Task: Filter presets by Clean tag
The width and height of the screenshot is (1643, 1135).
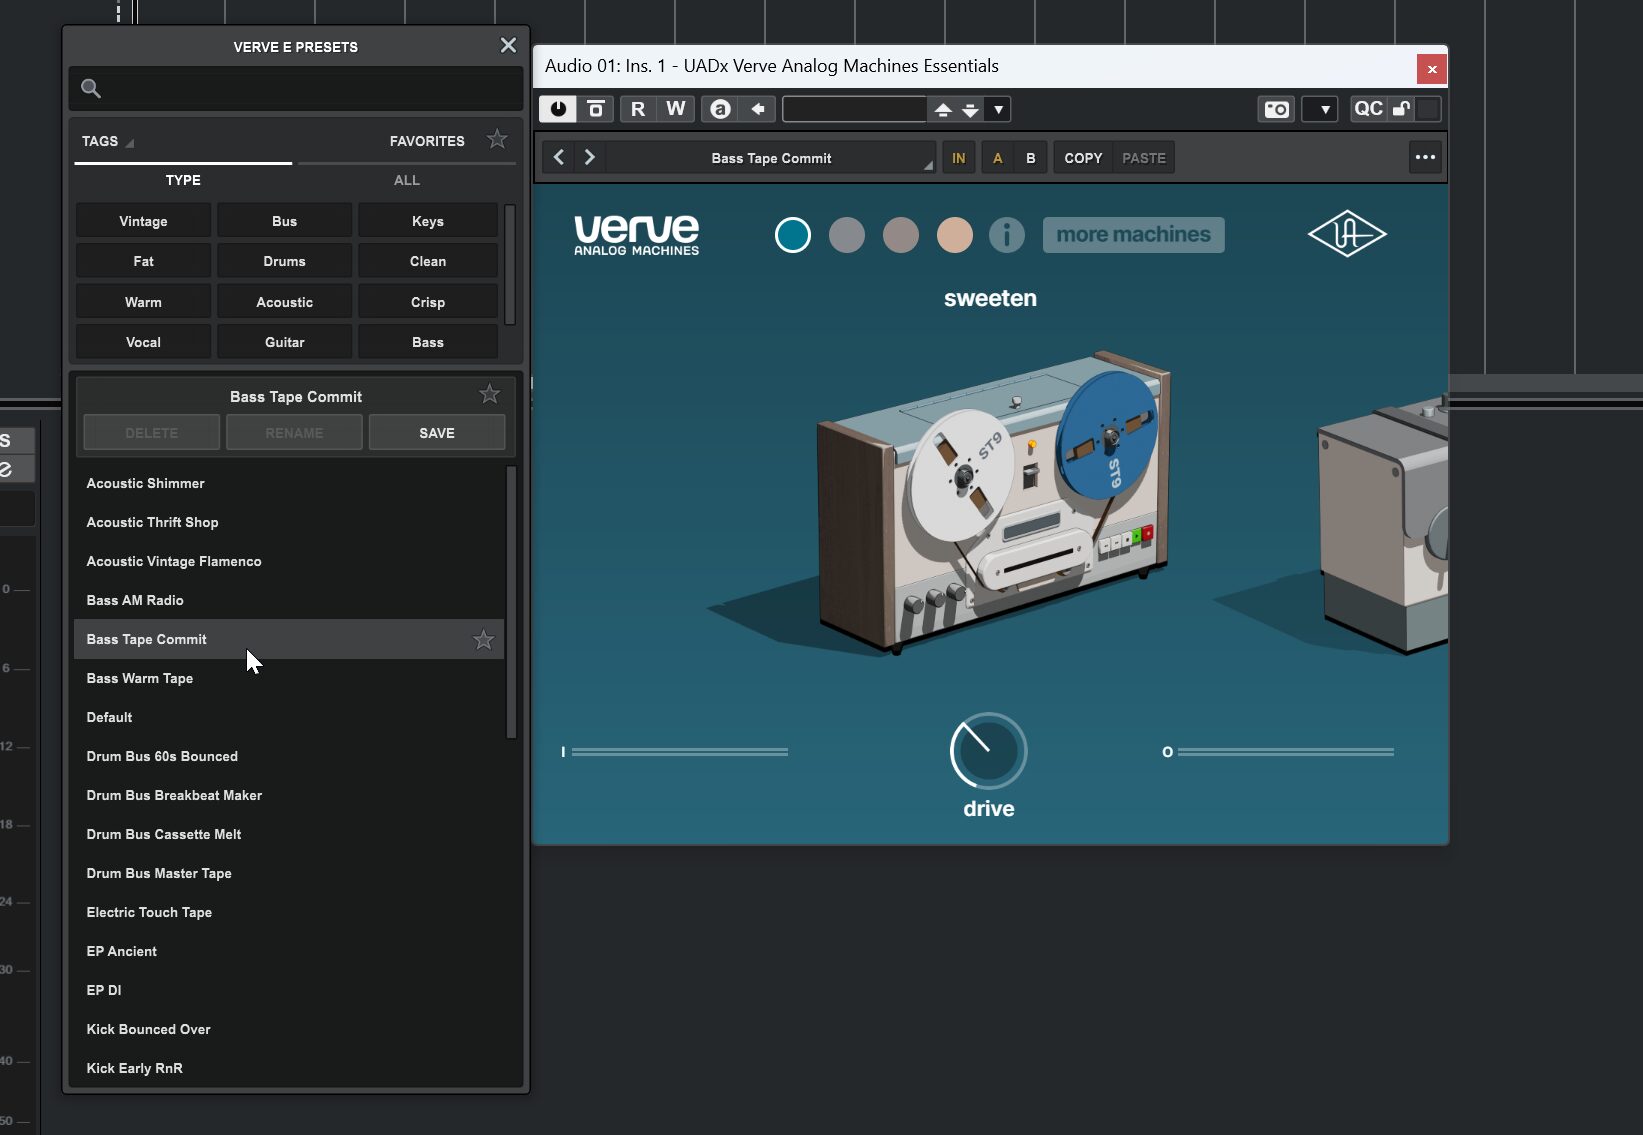Action: [428, 261]
